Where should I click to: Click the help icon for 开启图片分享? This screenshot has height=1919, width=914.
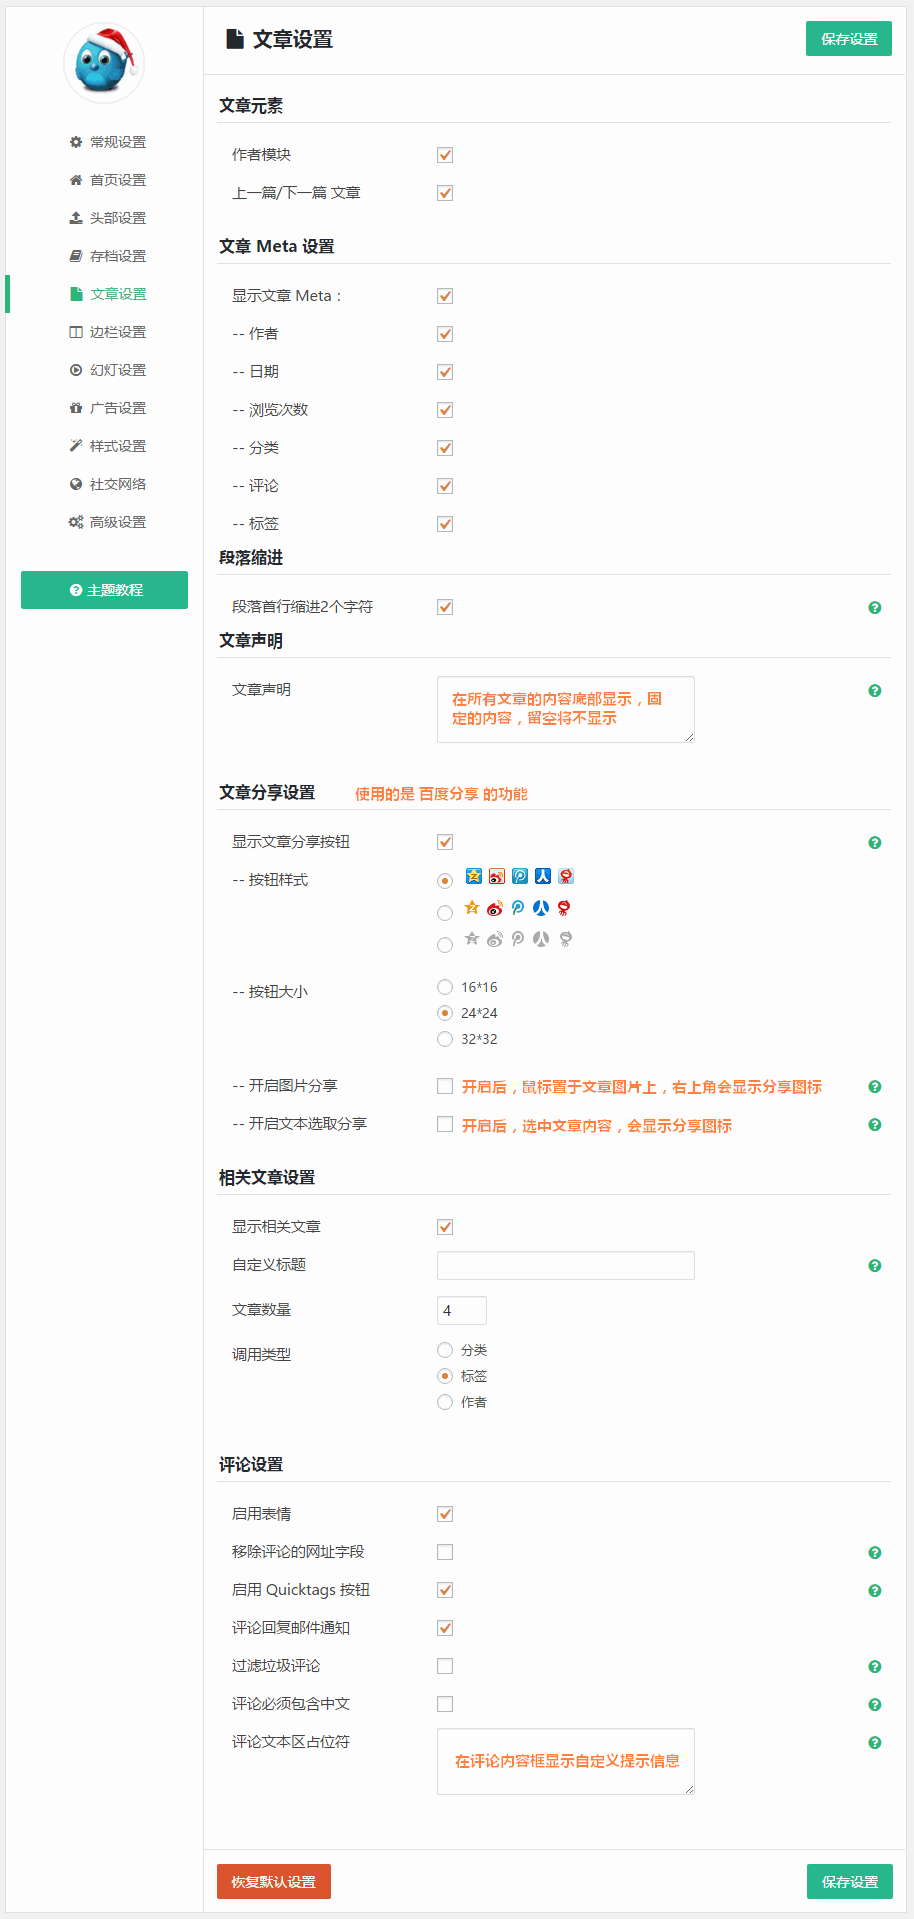[x=875, y=1087]
